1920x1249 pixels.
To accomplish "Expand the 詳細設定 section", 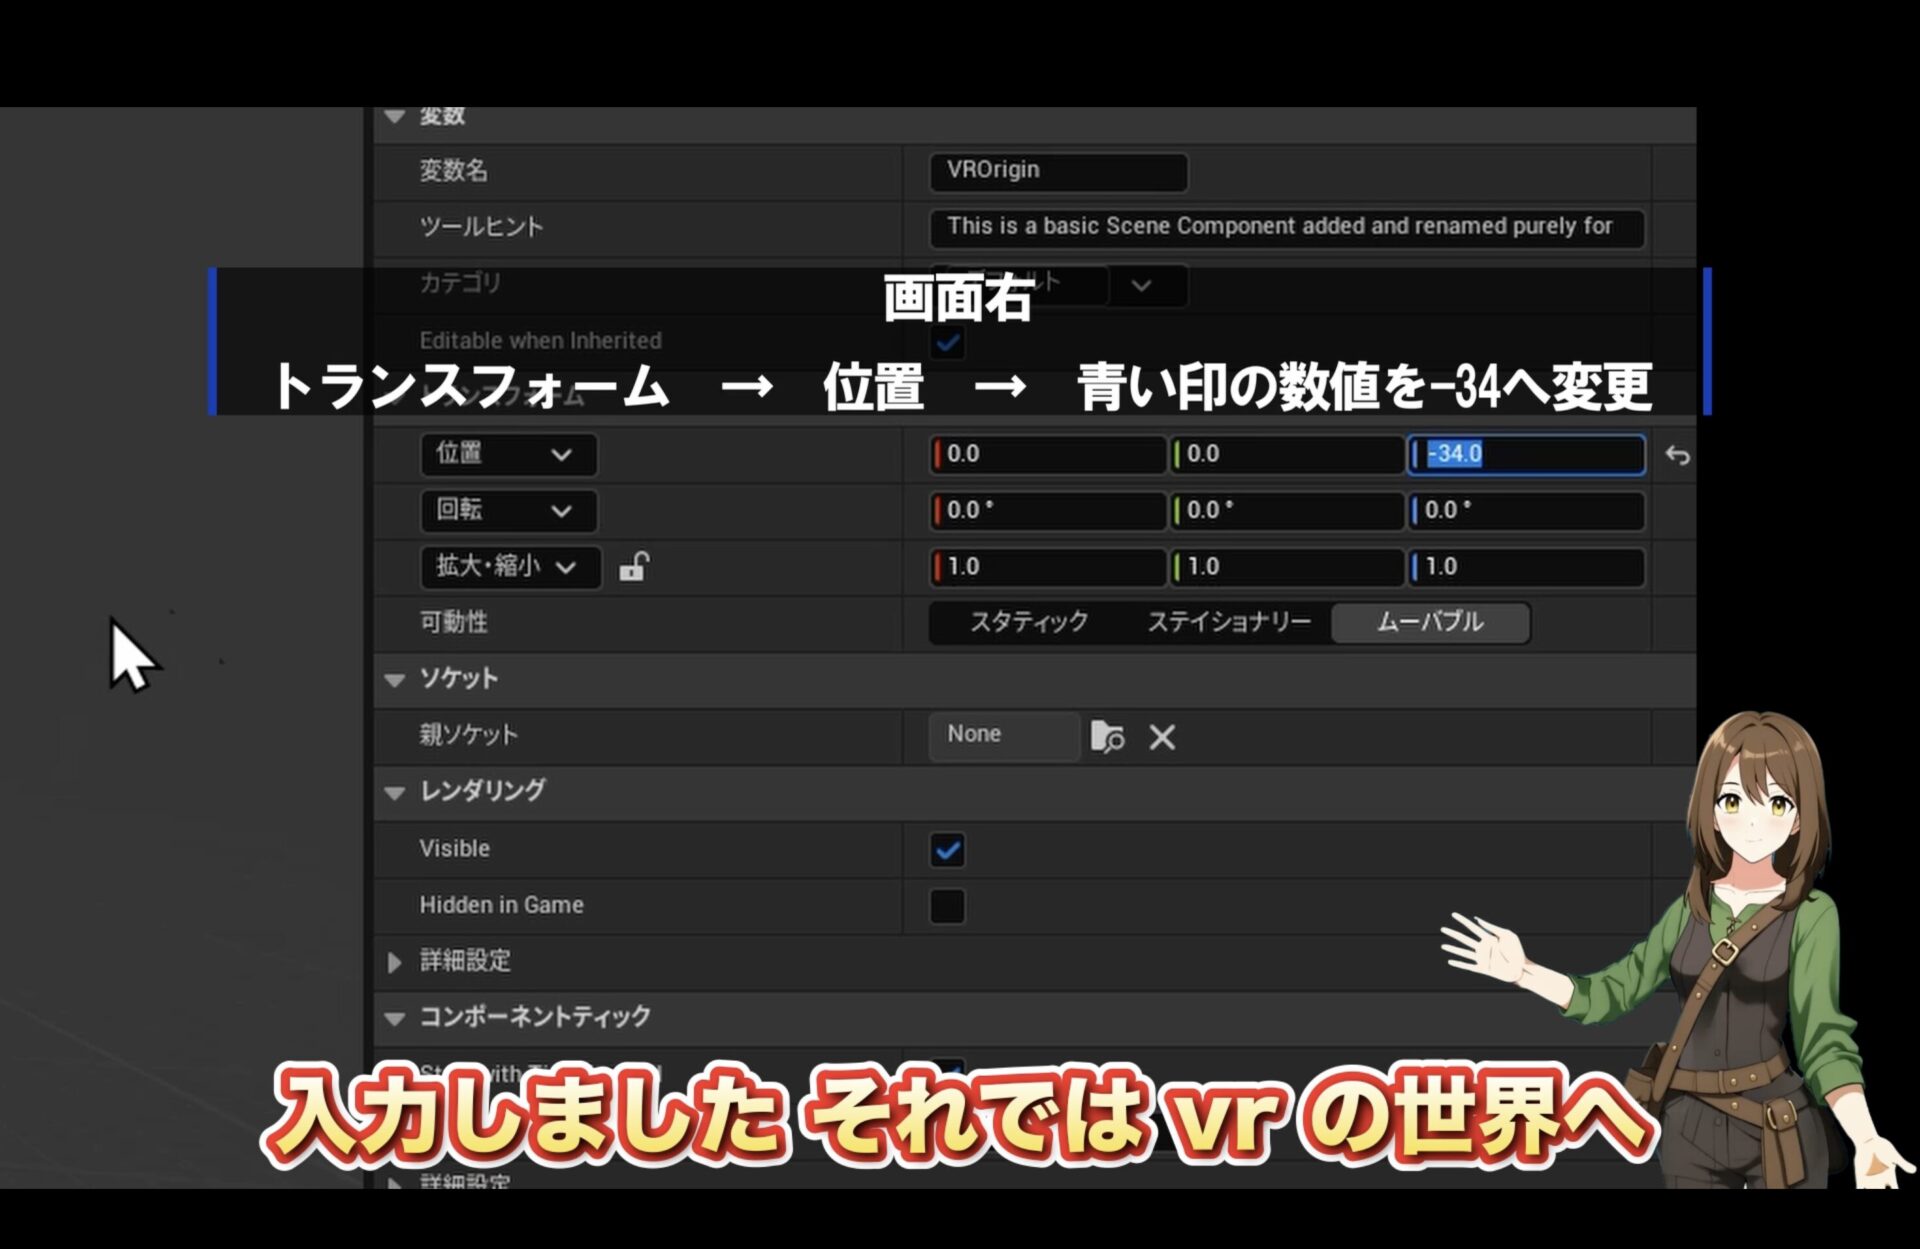I will click(x=395, y=962).
